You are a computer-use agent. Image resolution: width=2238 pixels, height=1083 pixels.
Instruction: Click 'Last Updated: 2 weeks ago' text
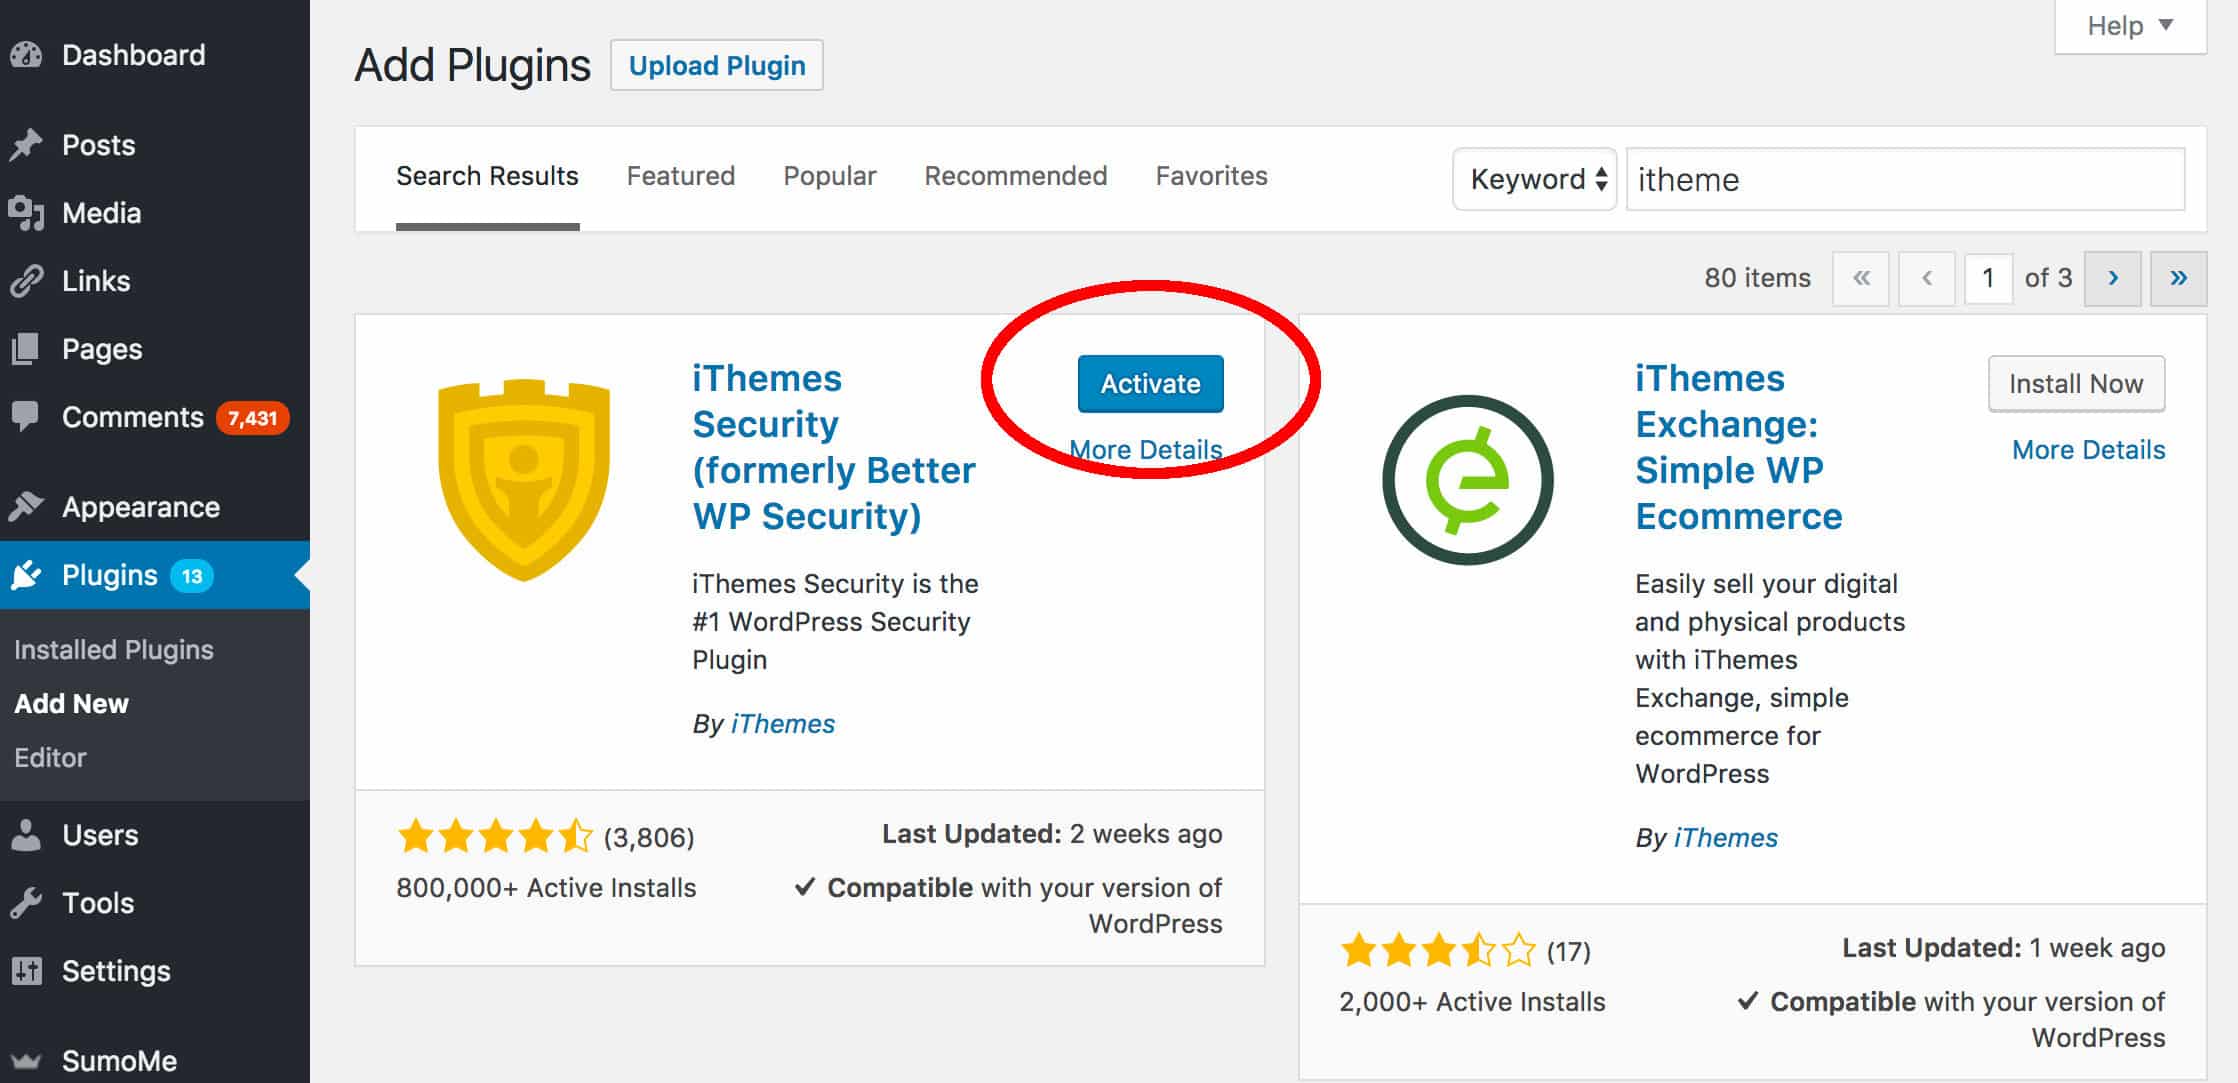pyautogui.click(x=1052, y=834)
